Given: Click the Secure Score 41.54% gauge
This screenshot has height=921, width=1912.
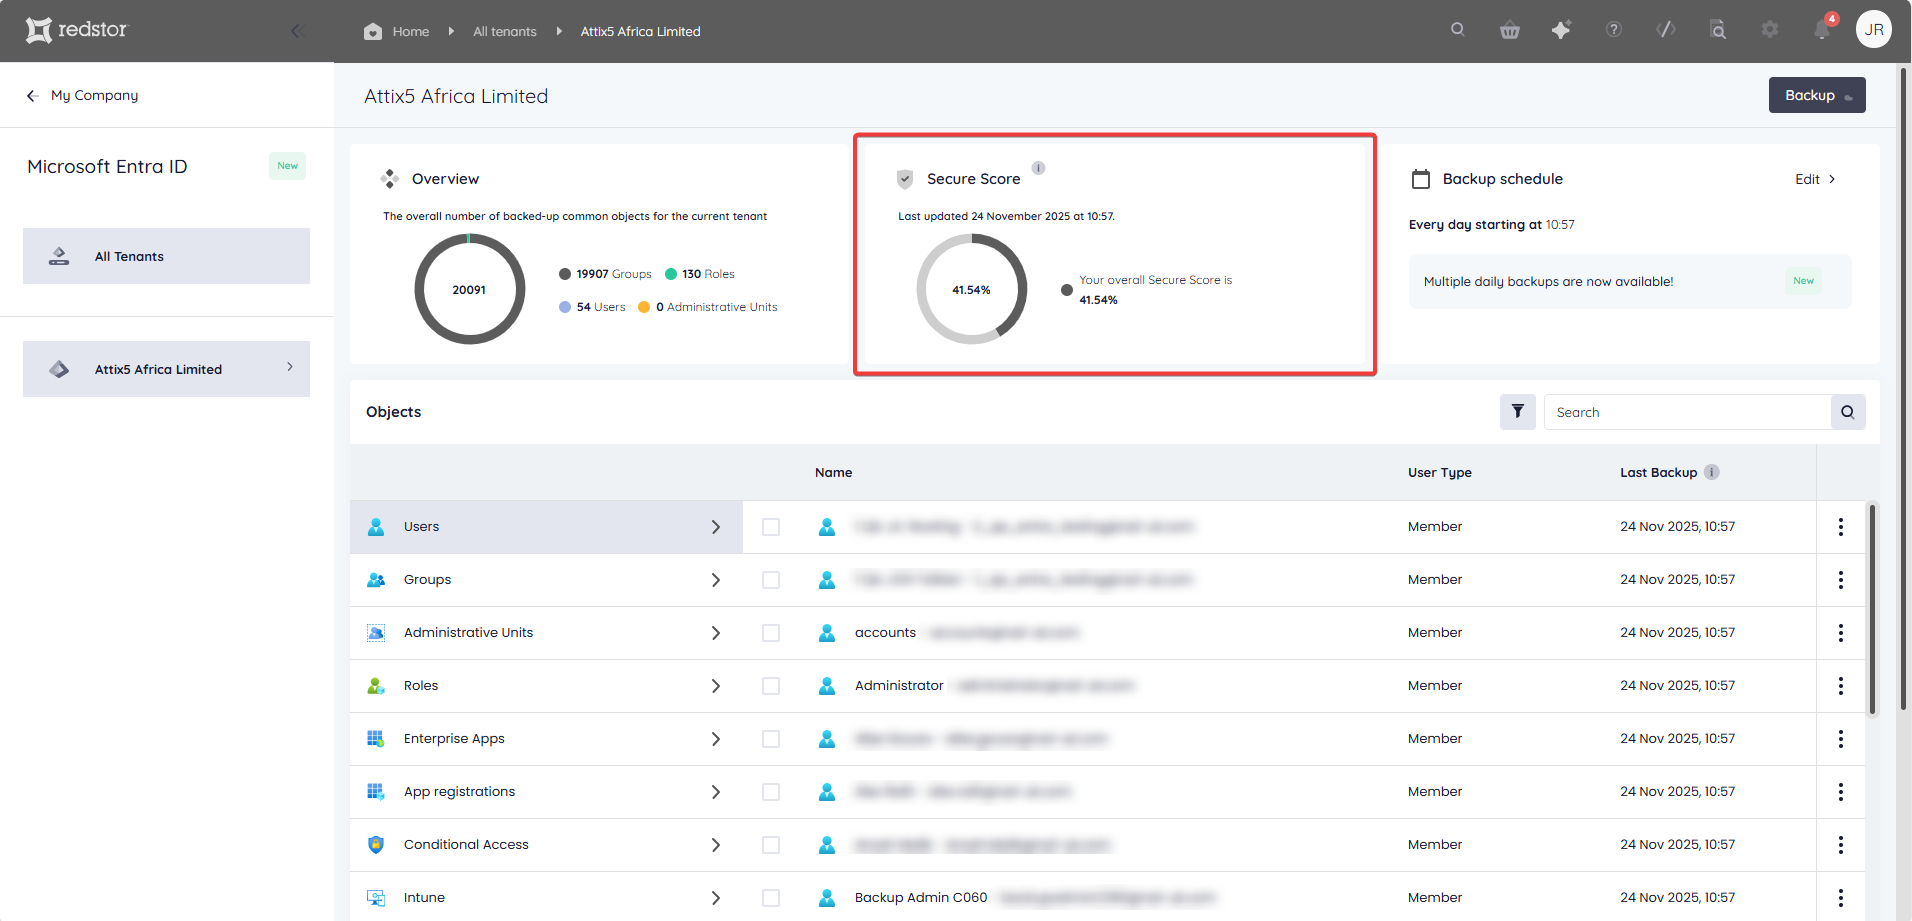Looking at the screenshot, I should coord(971,289).
